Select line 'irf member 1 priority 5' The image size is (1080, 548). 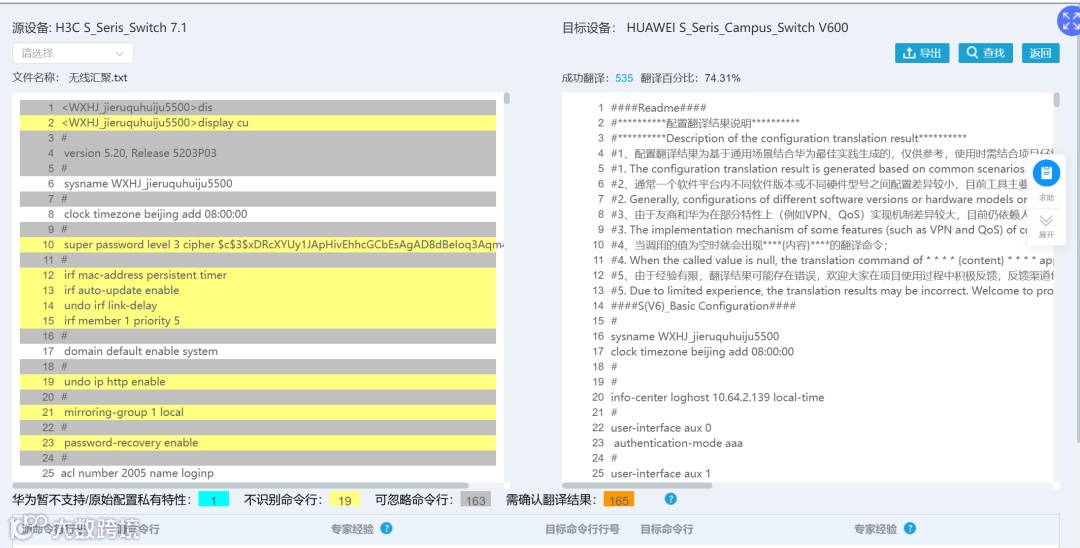coord(258,321)
